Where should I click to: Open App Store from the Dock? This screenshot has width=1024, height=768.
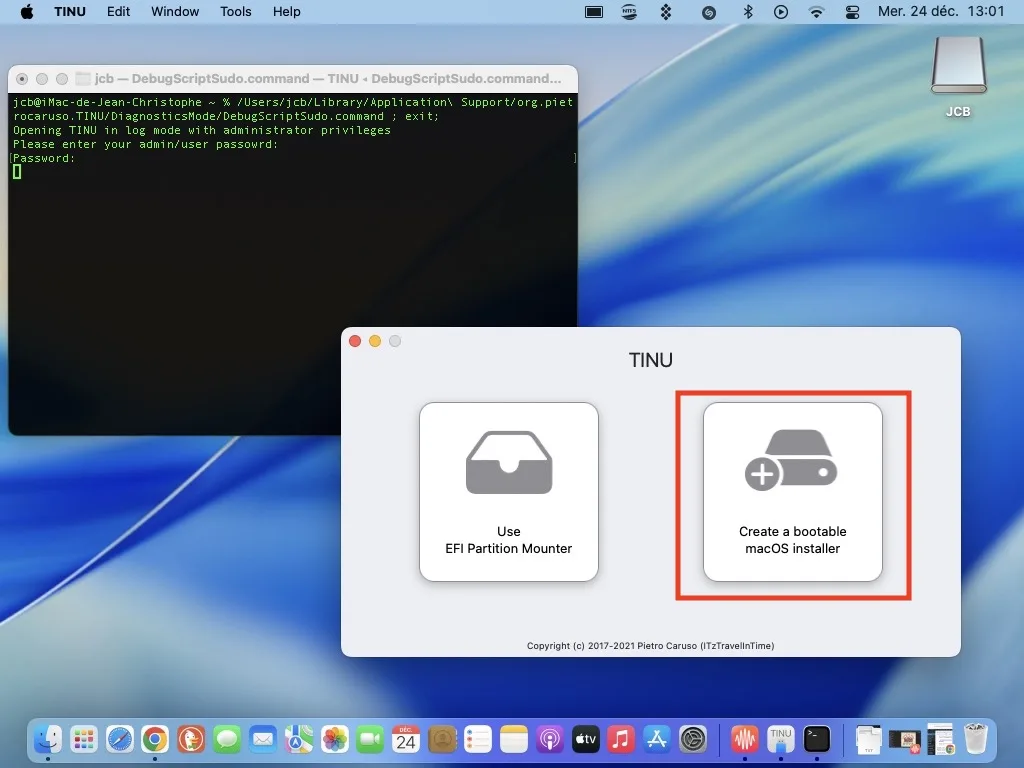[x=656, y=739]
